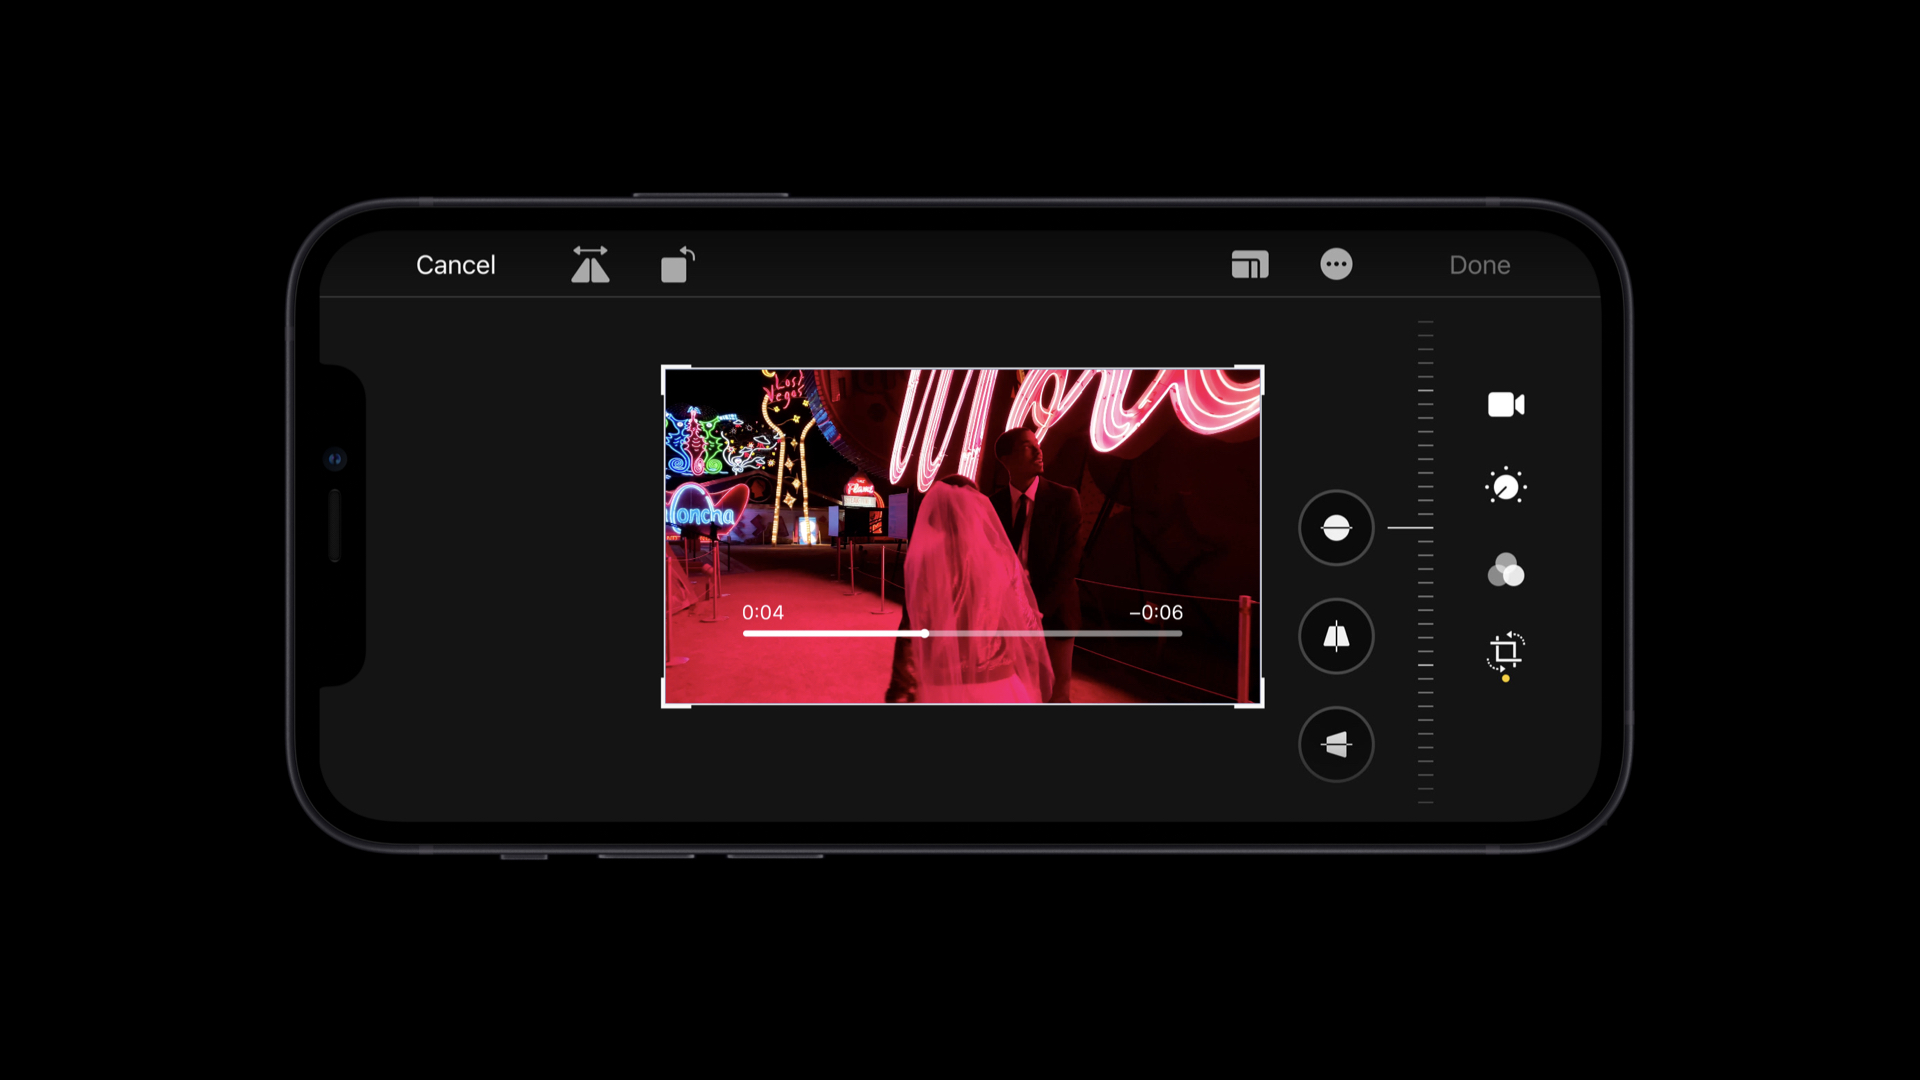The width and height of the screenshot is (1920, 1080).
Task: Click the bottom-right crop corner handle
Action: coord(1261,704)
